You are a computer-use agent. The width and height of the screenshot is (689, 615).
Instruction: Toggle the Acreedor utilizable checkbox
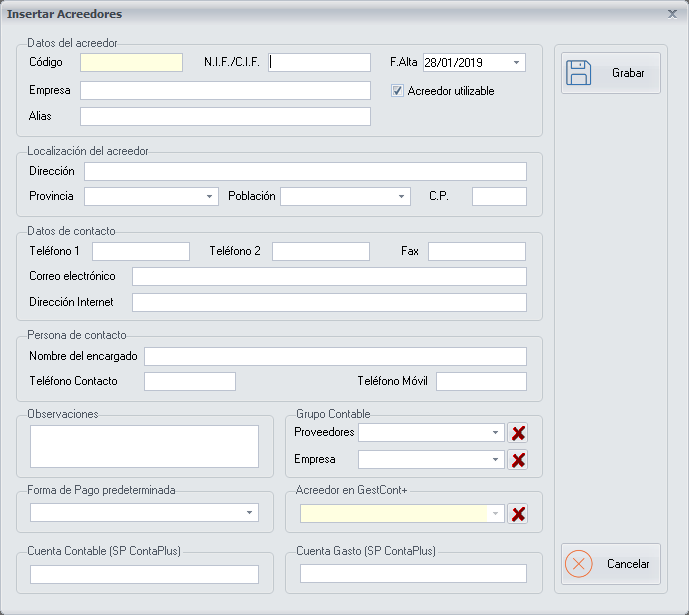click(x=398, y=91)
